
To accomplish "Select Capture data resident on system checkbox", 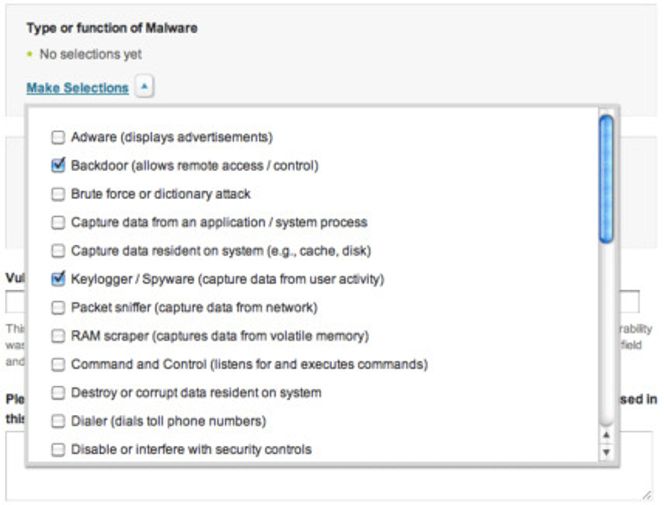I will tap(58, 251).
